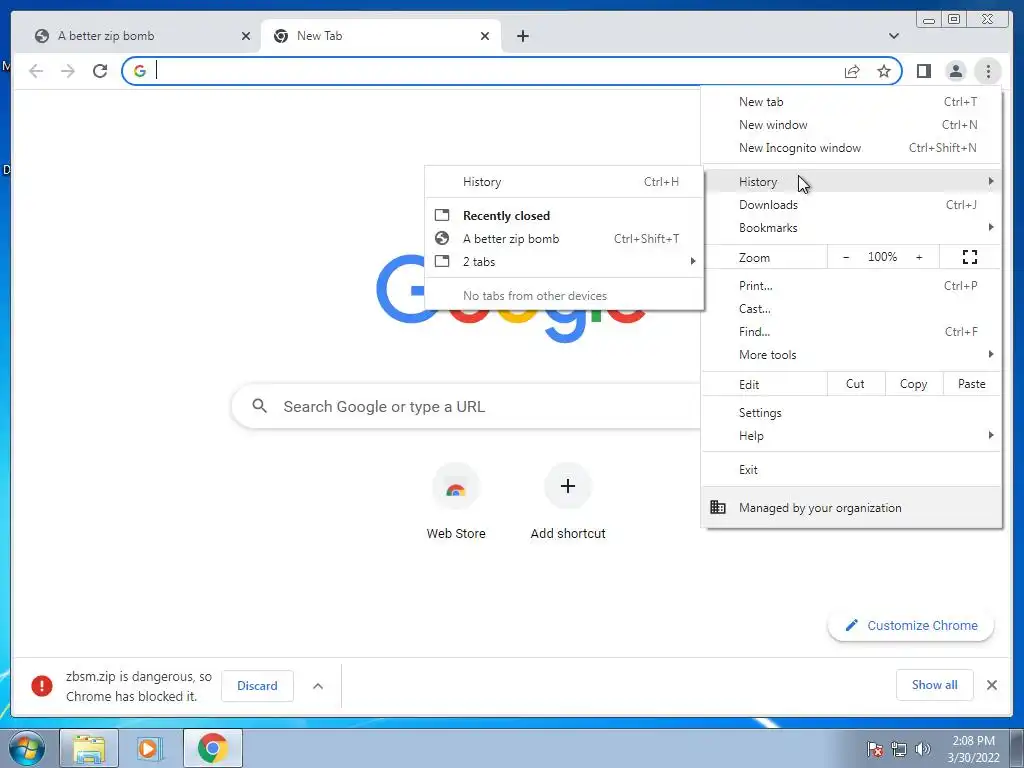This screenshot has width=1024, height=768.
Task: Decrease zoom with the minus button
Action: [x=846, y=257]
